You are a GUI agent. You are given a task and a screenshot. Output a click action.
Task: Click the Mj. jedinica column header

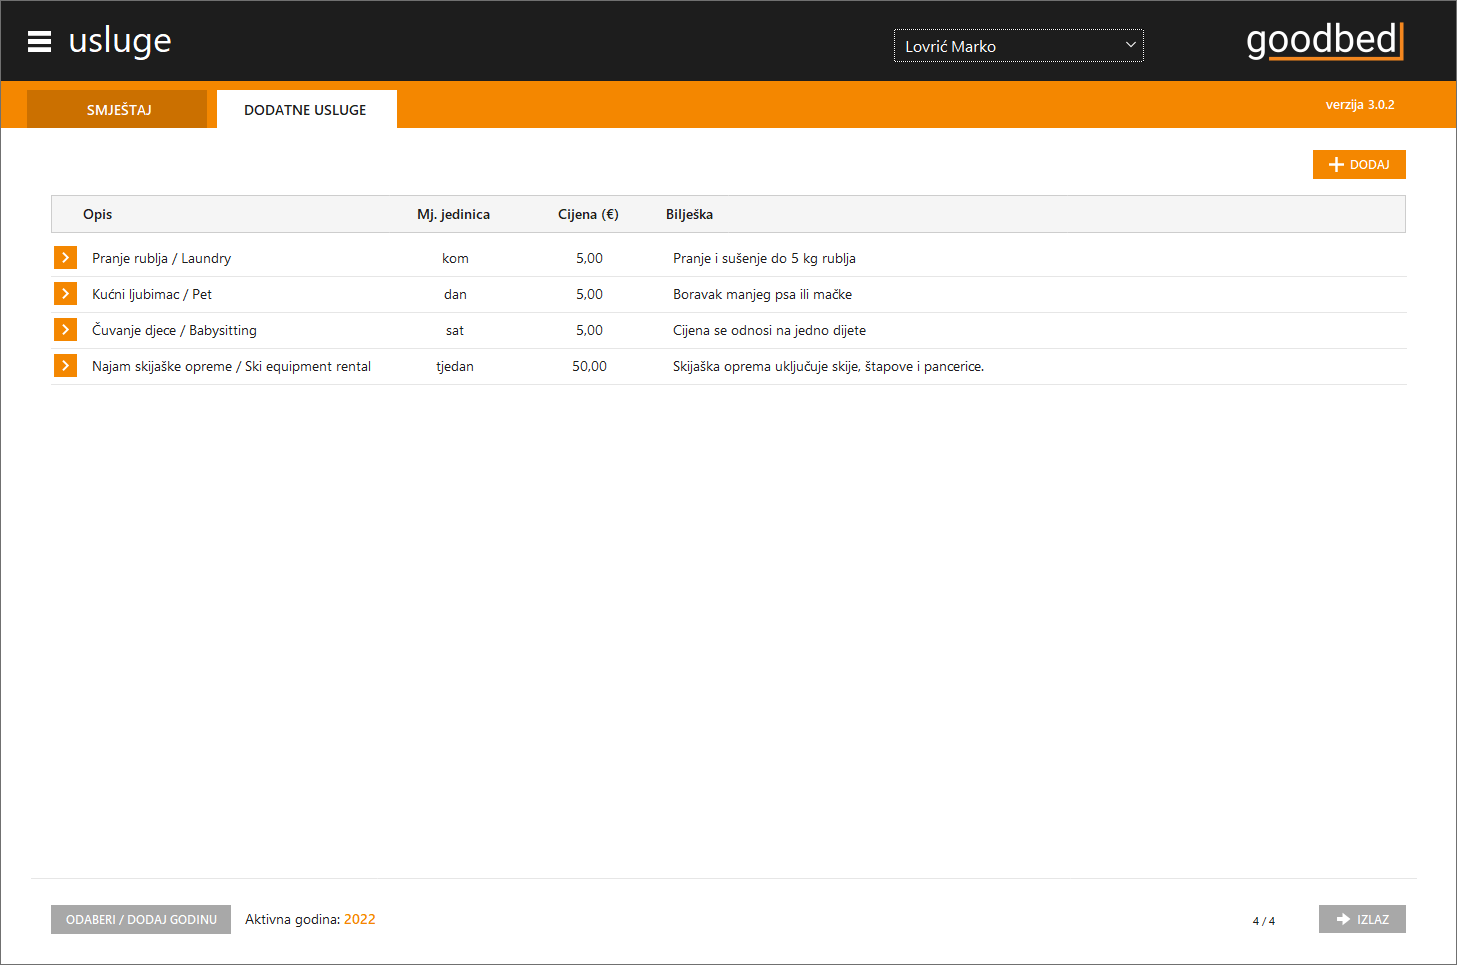(x=454, y=214)
